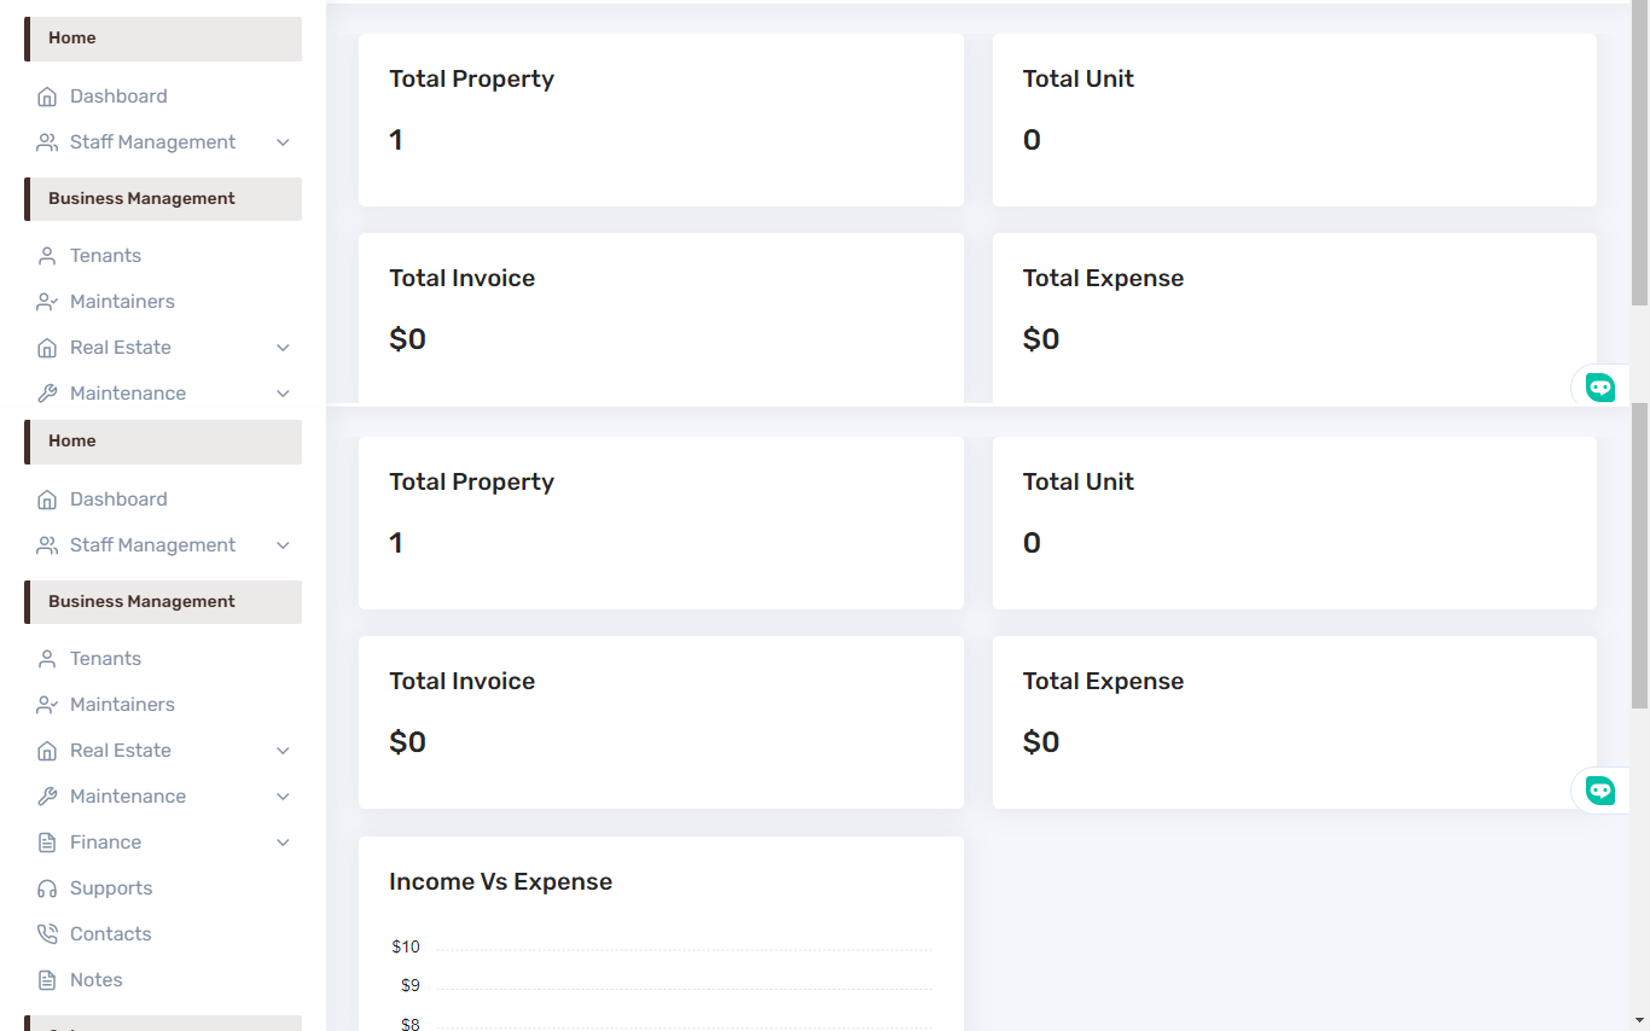Click the page scrollbar down arrow

[x=1639, y=1020]
